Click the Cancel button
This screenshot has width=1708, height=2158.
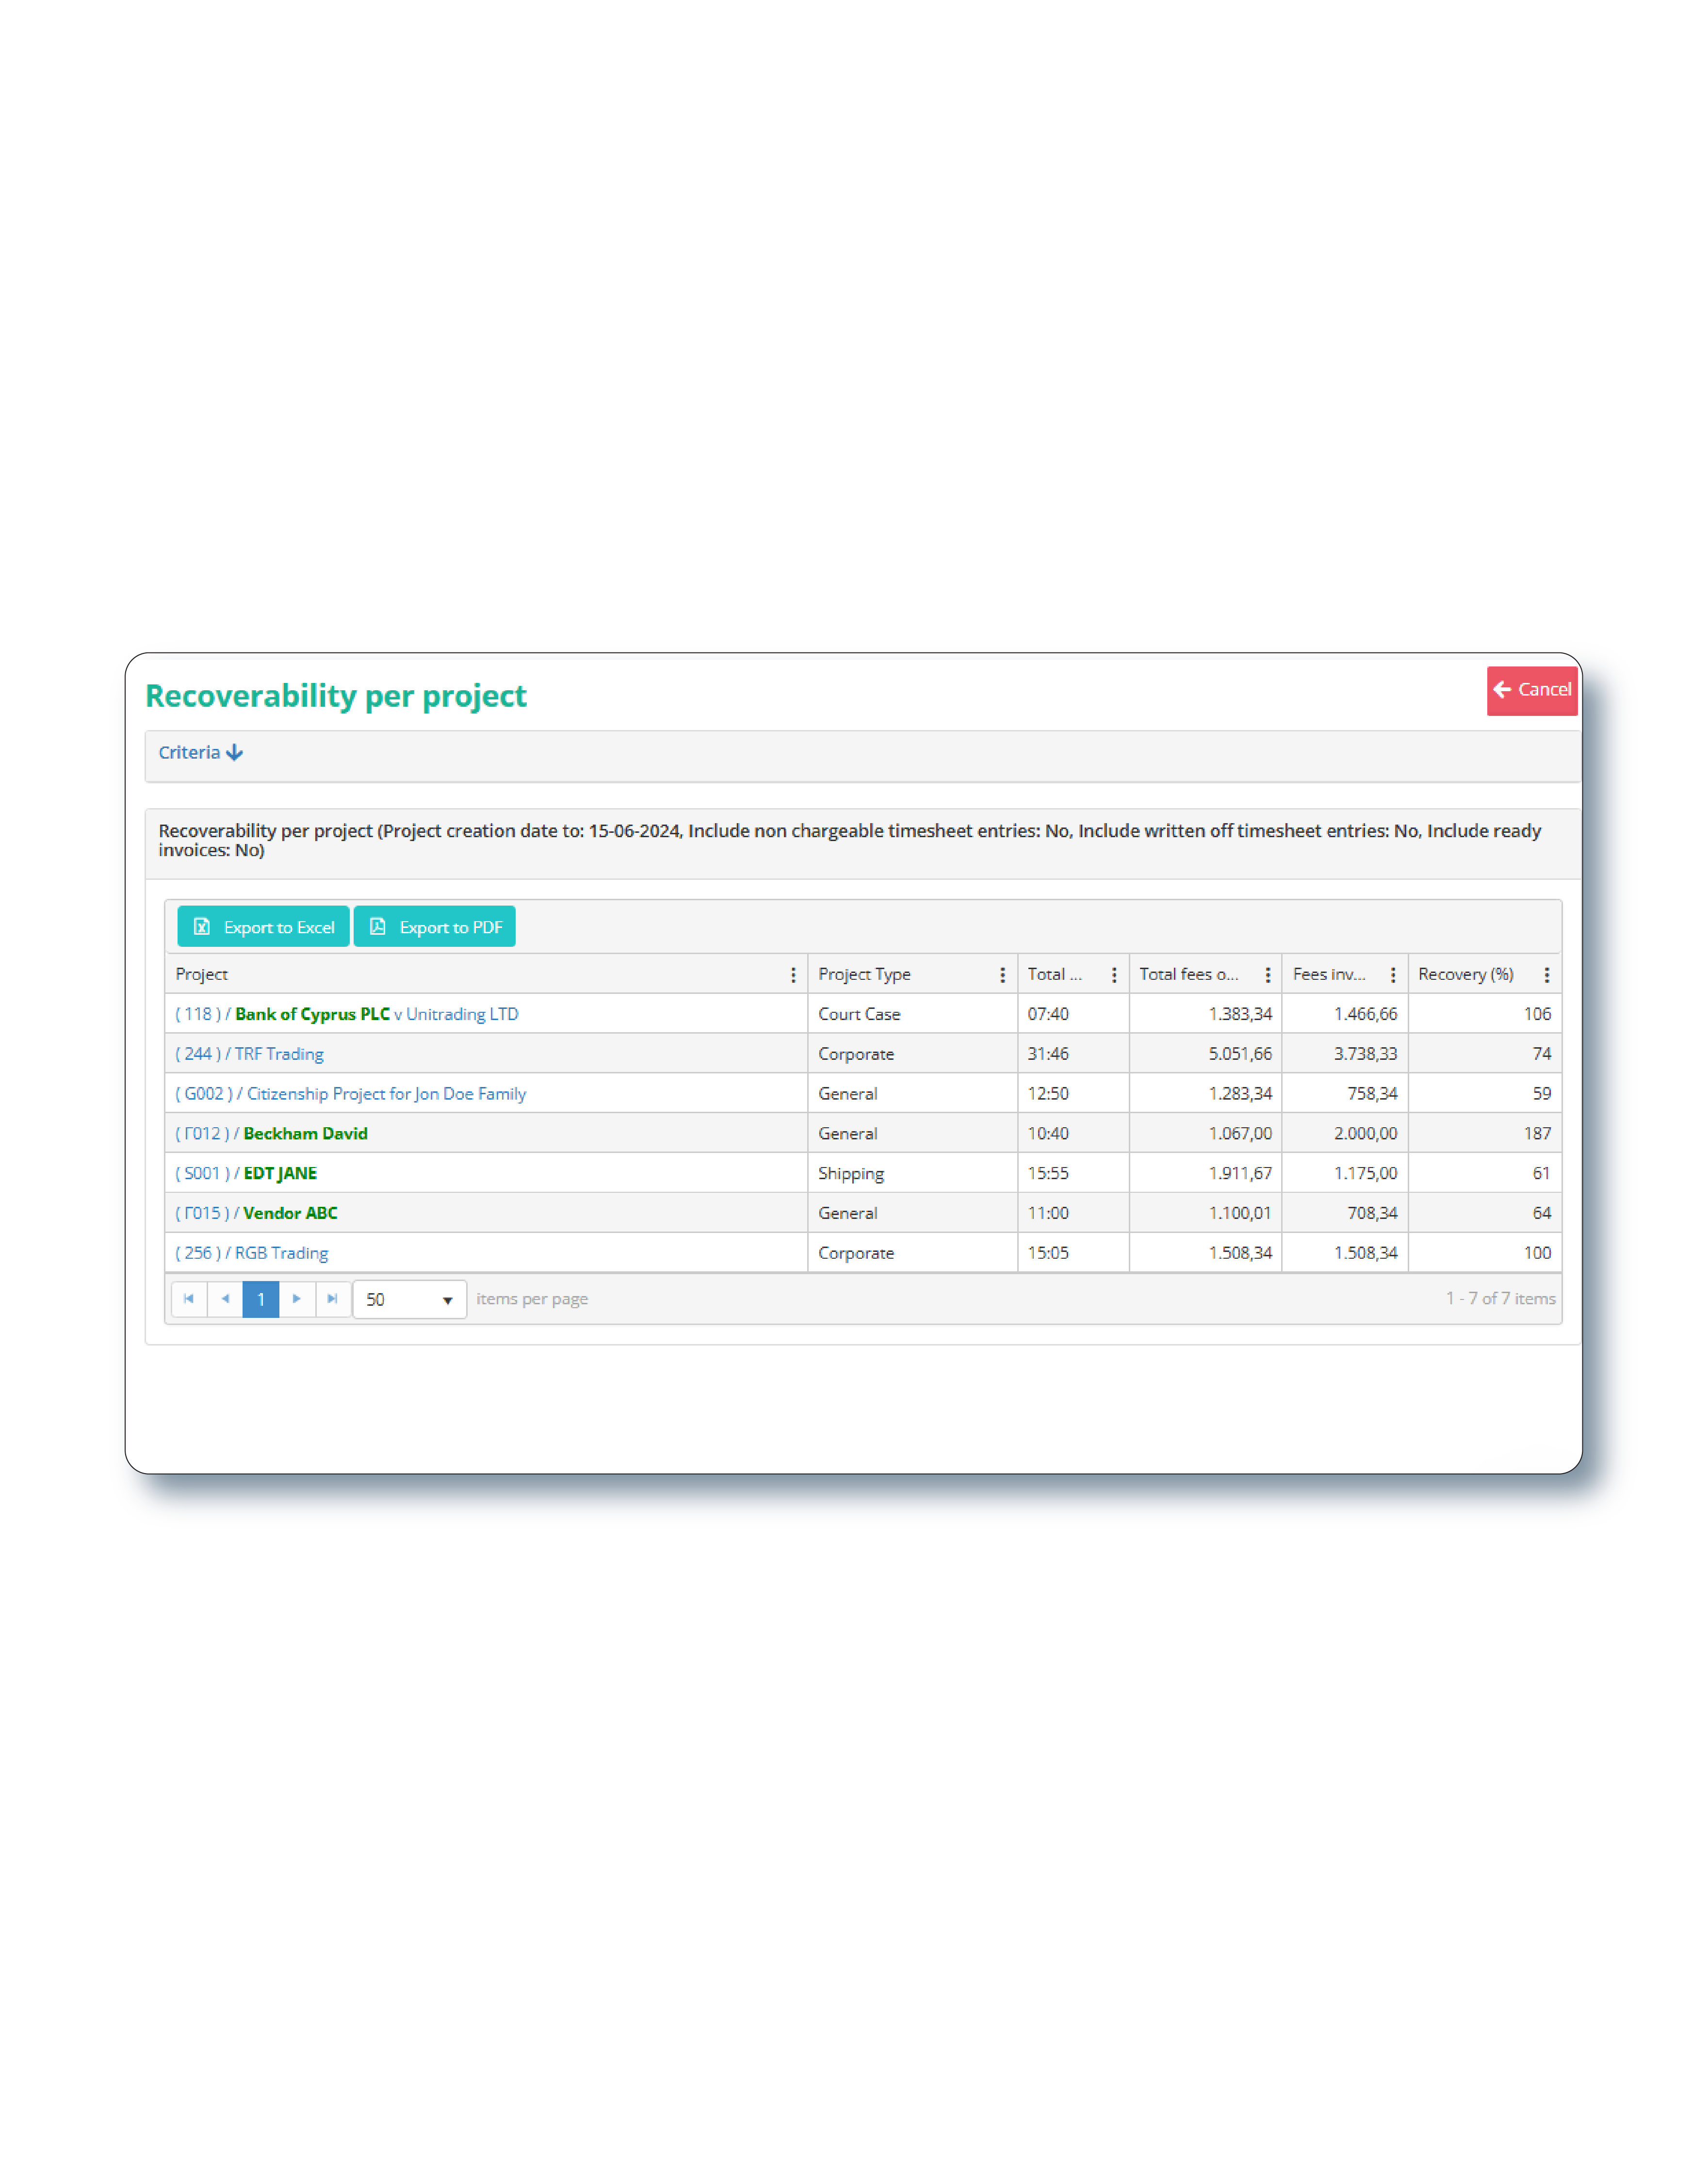click(x=1531, y=690)
